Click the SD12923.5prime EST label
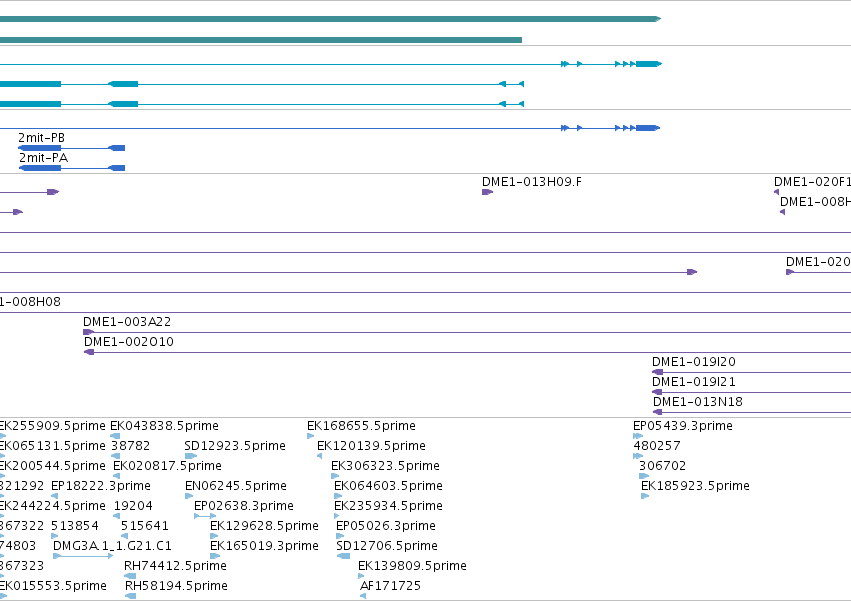 [x=235, y=446]
